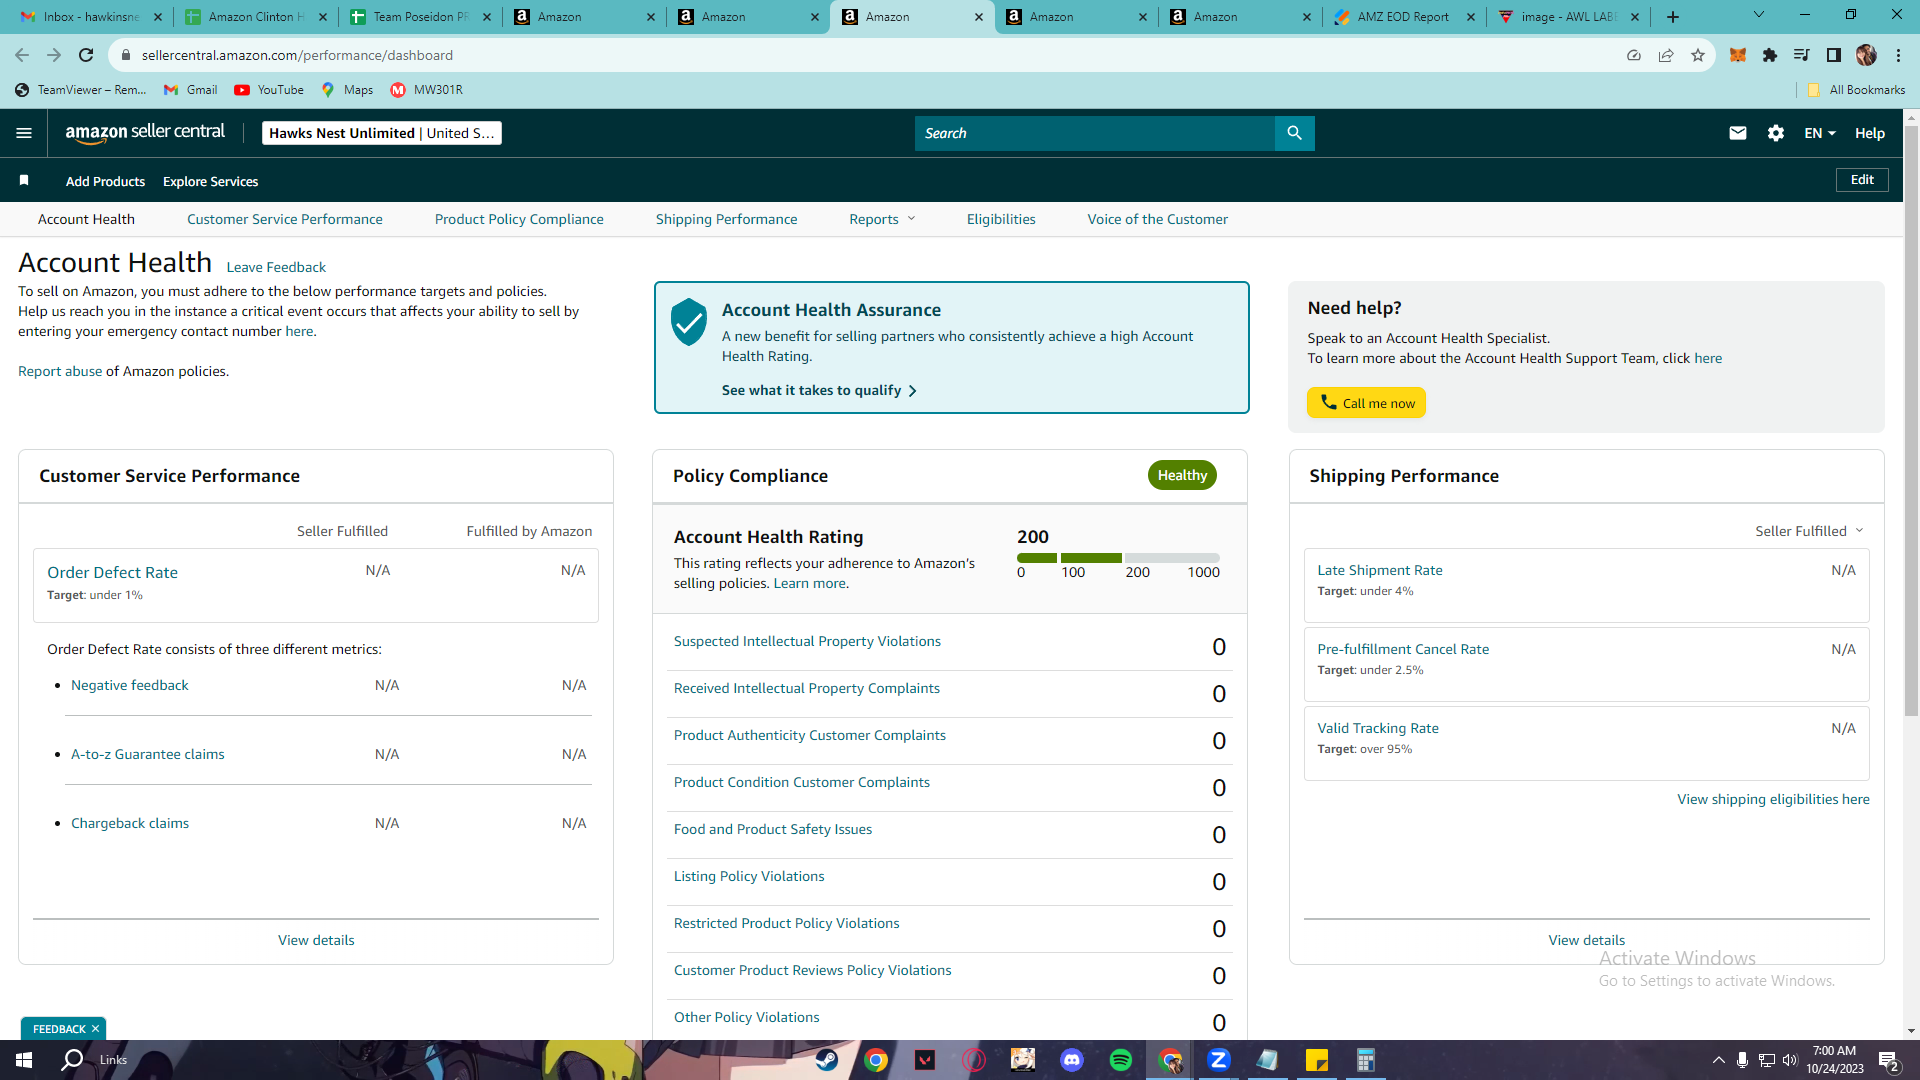Open Sticky Notes from the taskbar

pyautogui.click(x=1317, y=1060)
